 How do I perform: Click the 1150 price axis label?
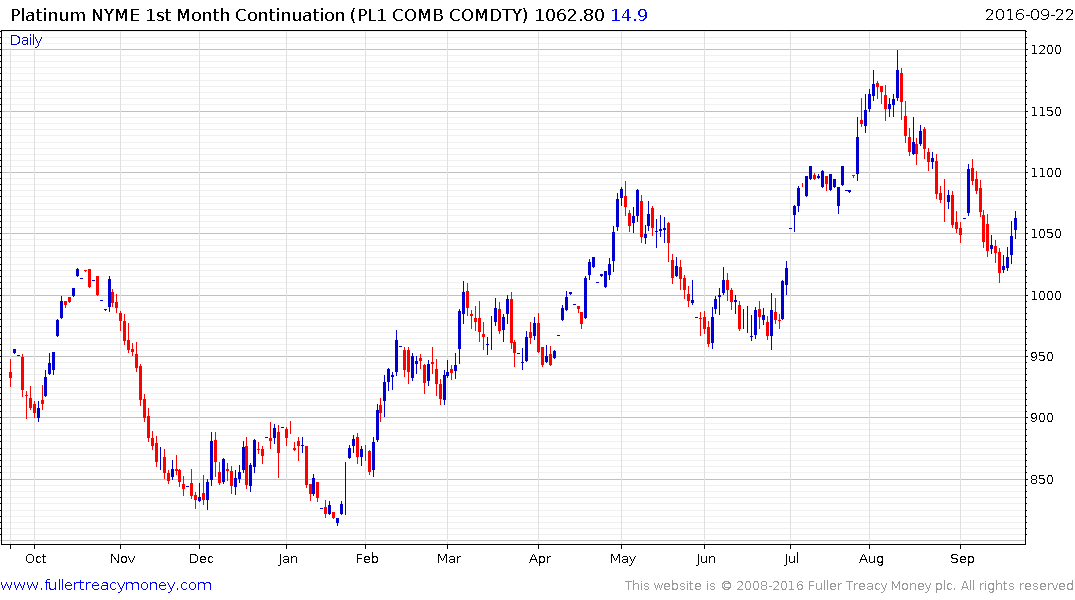point(1046,112)
